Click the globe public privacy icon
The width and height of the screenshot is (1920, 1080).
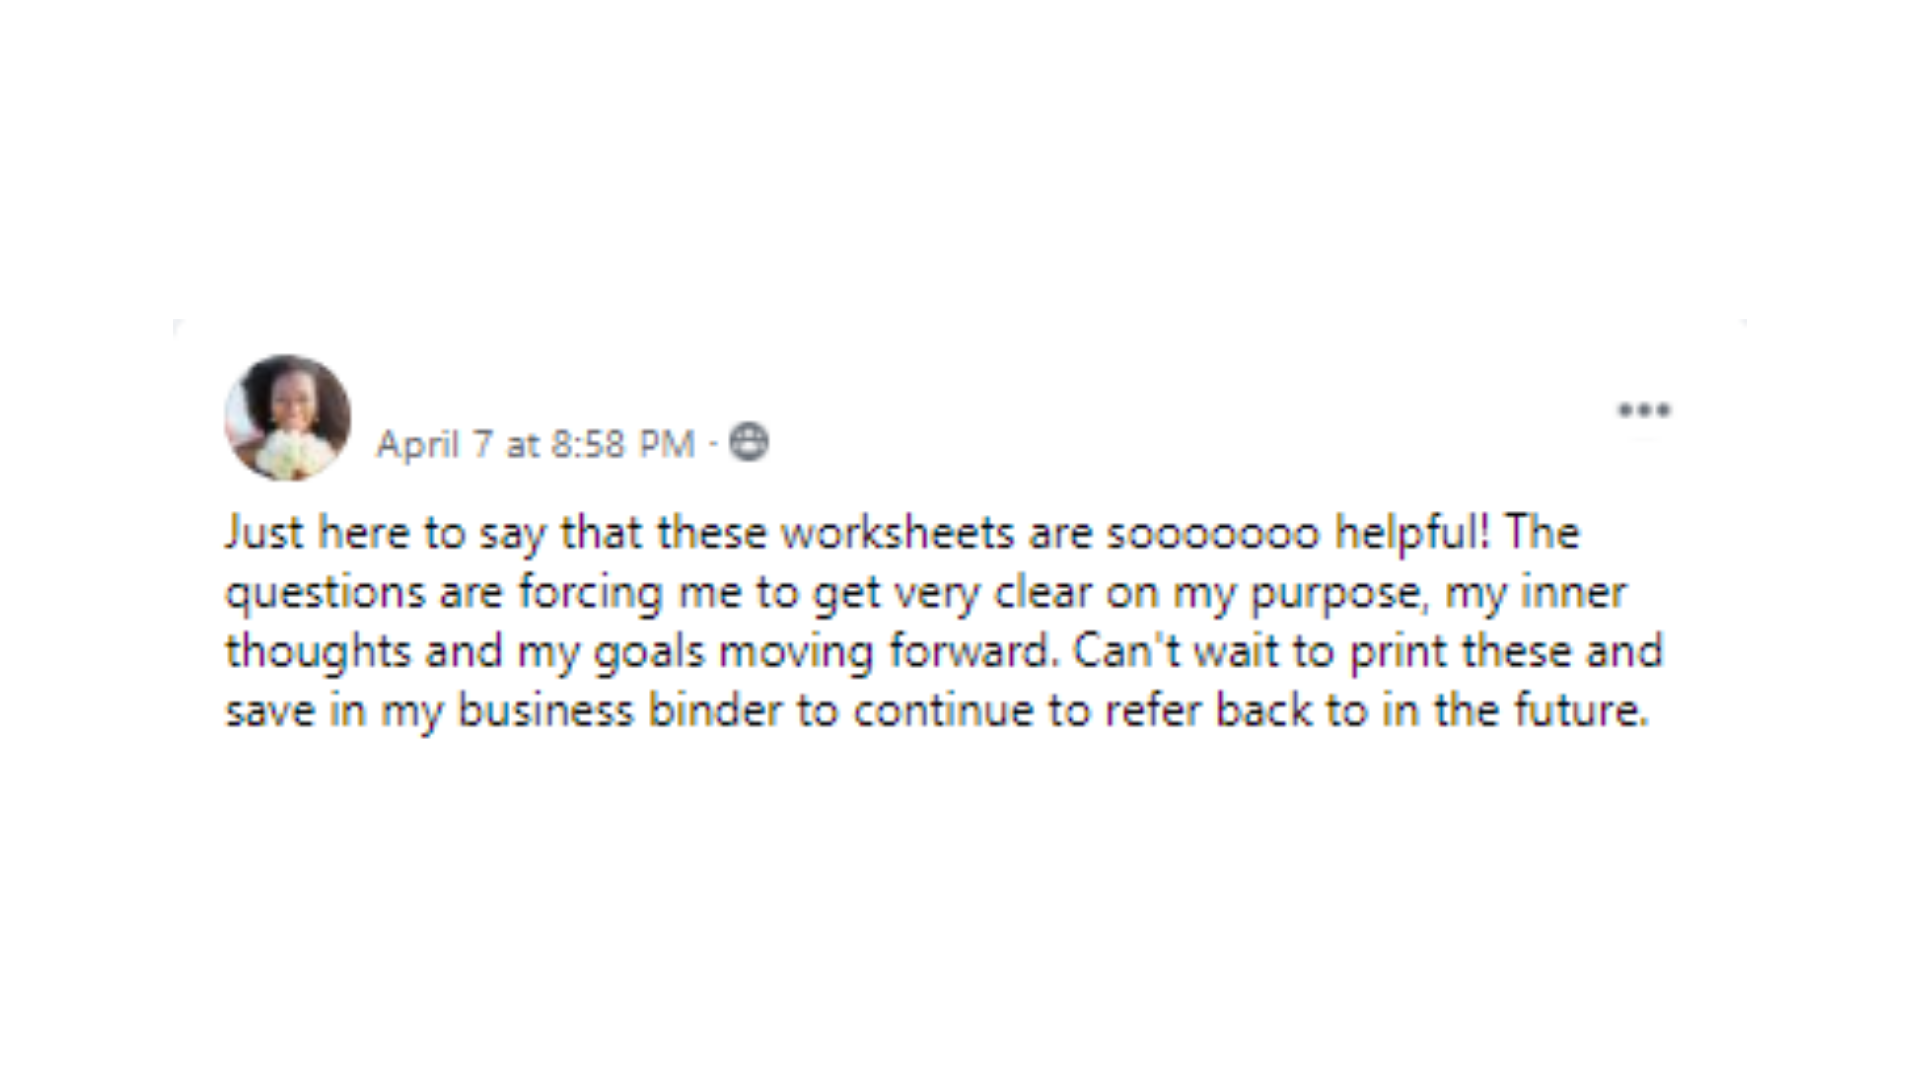(749, 442)
